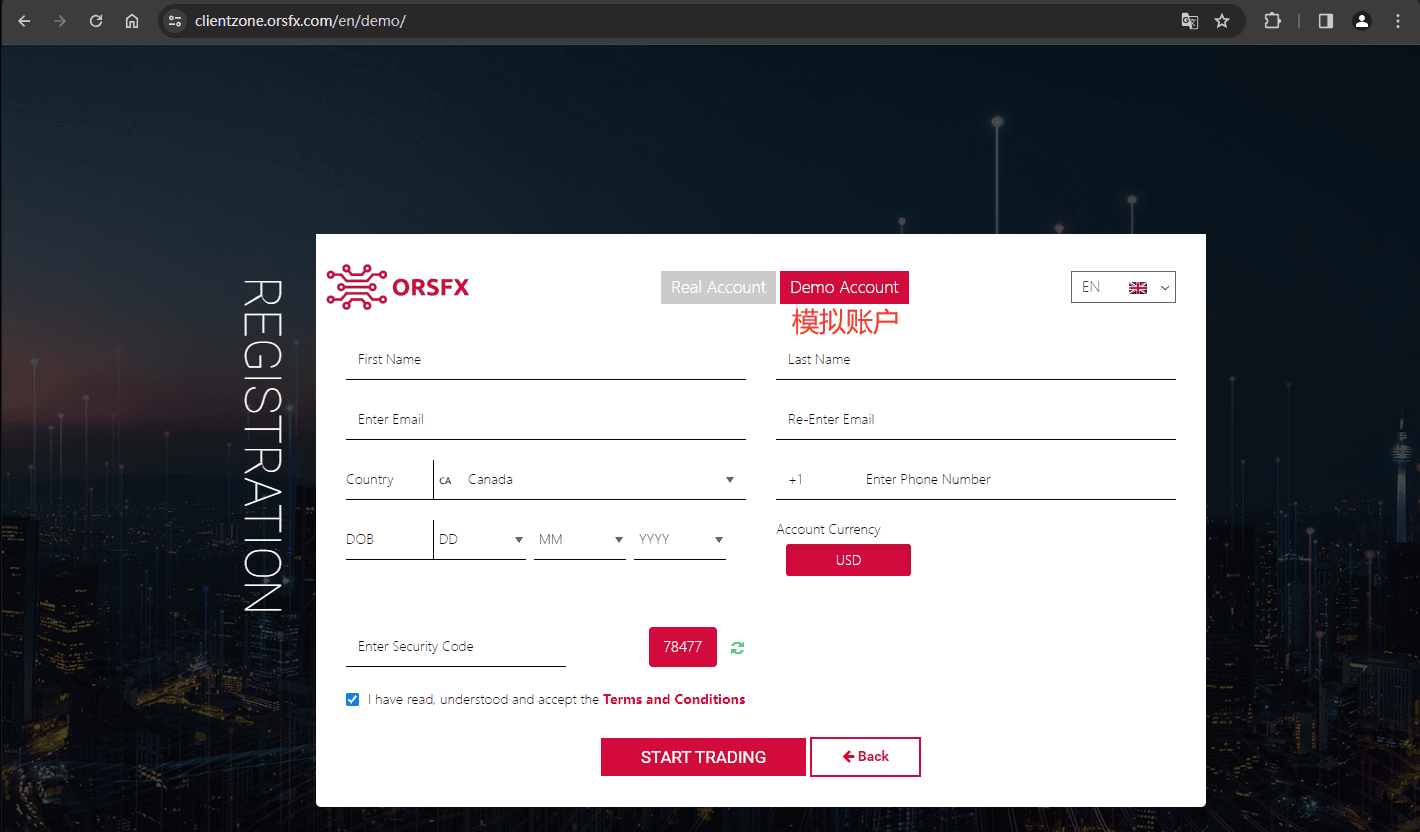
Task: Open the browser home page icon
Action: (x=132, y=21)
